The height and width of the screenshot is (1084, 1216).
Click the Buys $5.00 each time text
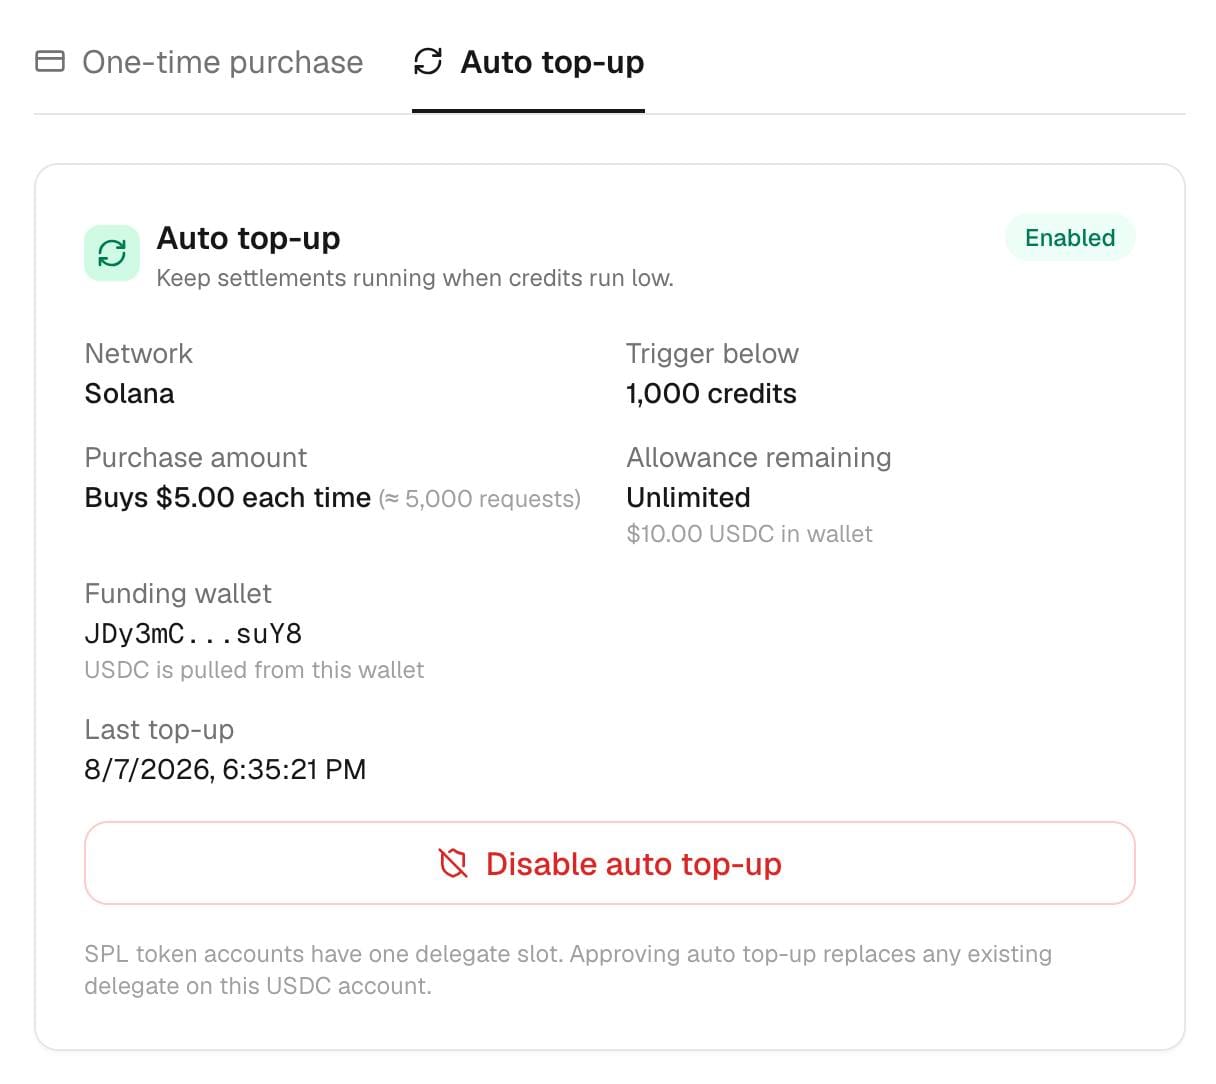pos(228,498)
